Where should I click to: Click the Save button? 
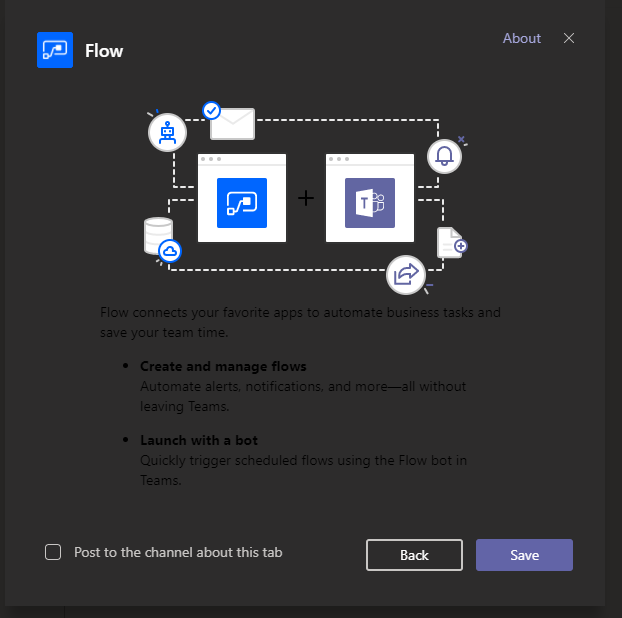[x=524, y=555]
